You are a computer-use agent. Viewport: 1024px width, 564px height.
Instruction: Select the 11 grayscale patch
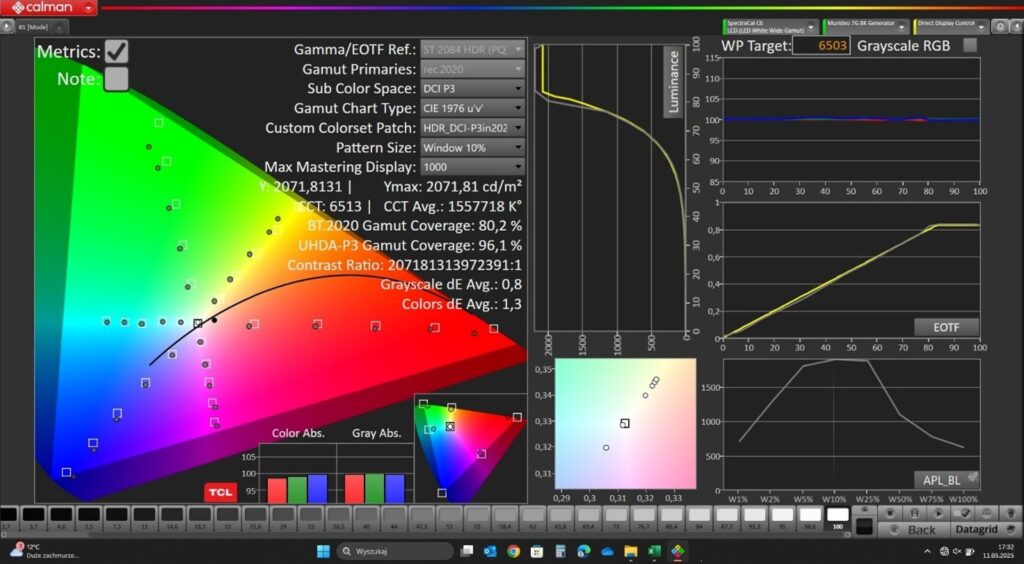pyautogui.click(x=144, y=518)
